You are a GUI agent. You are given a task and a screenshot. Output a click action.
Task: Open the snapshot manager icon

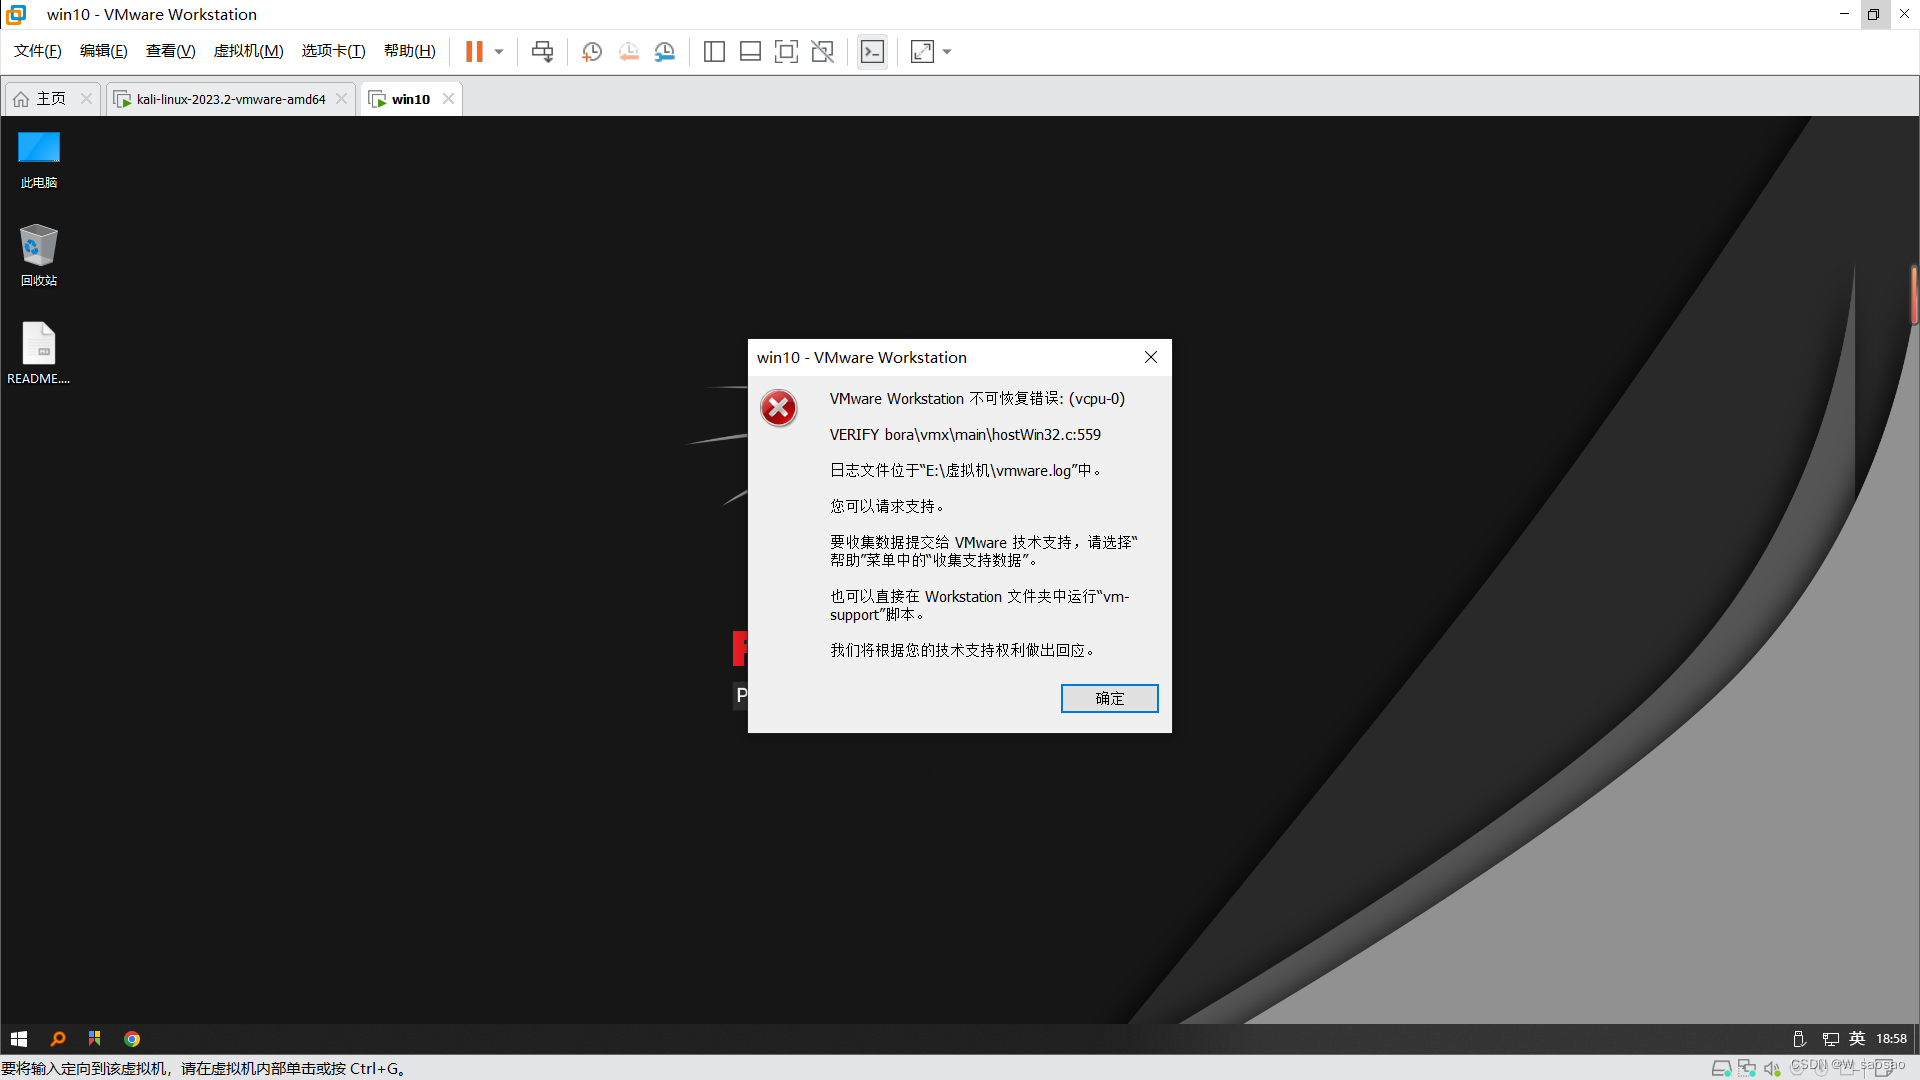(x=665, y=51)
